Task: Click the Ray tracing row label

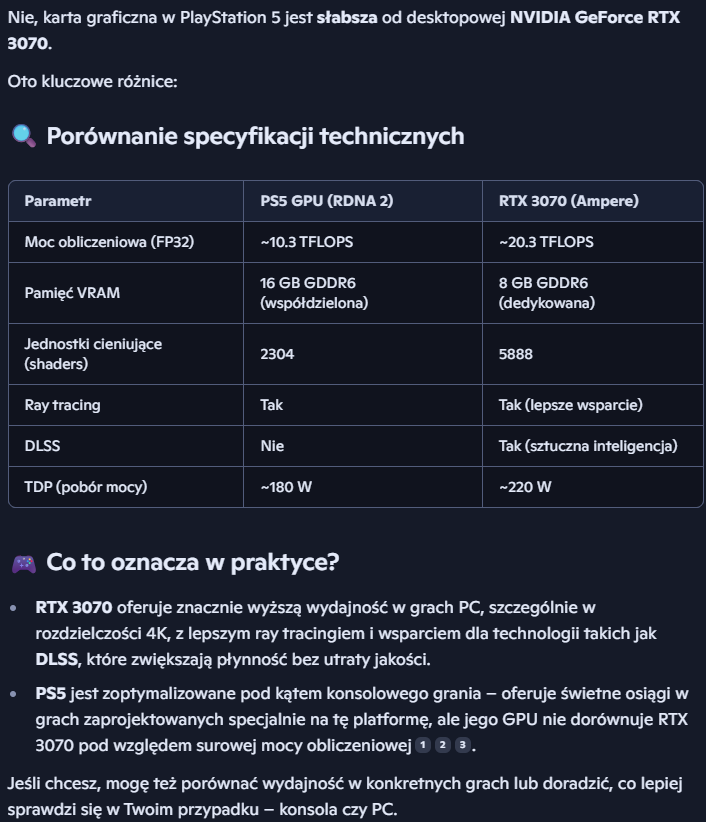Action: point(62,405)
